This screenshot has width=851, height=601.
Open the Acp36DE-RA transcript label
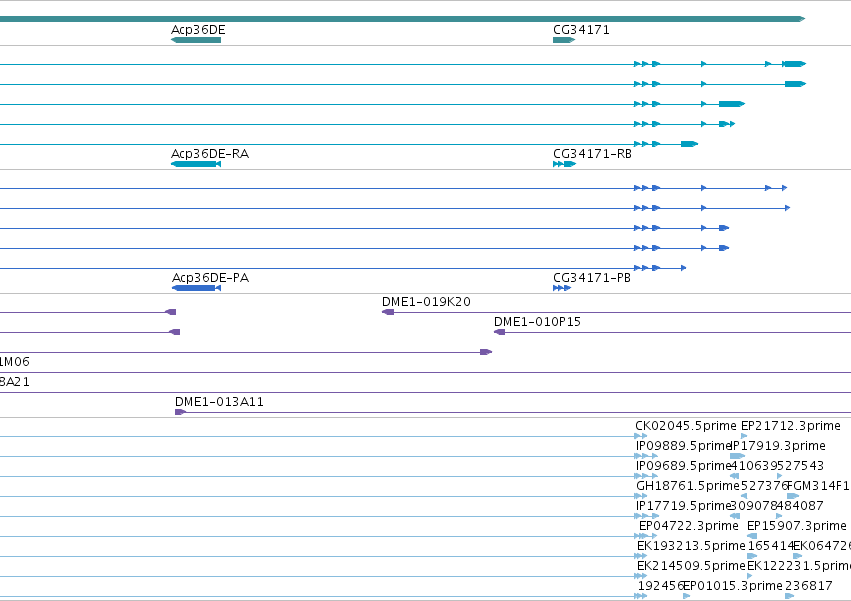pyautogui.click(x=210, y=154)
